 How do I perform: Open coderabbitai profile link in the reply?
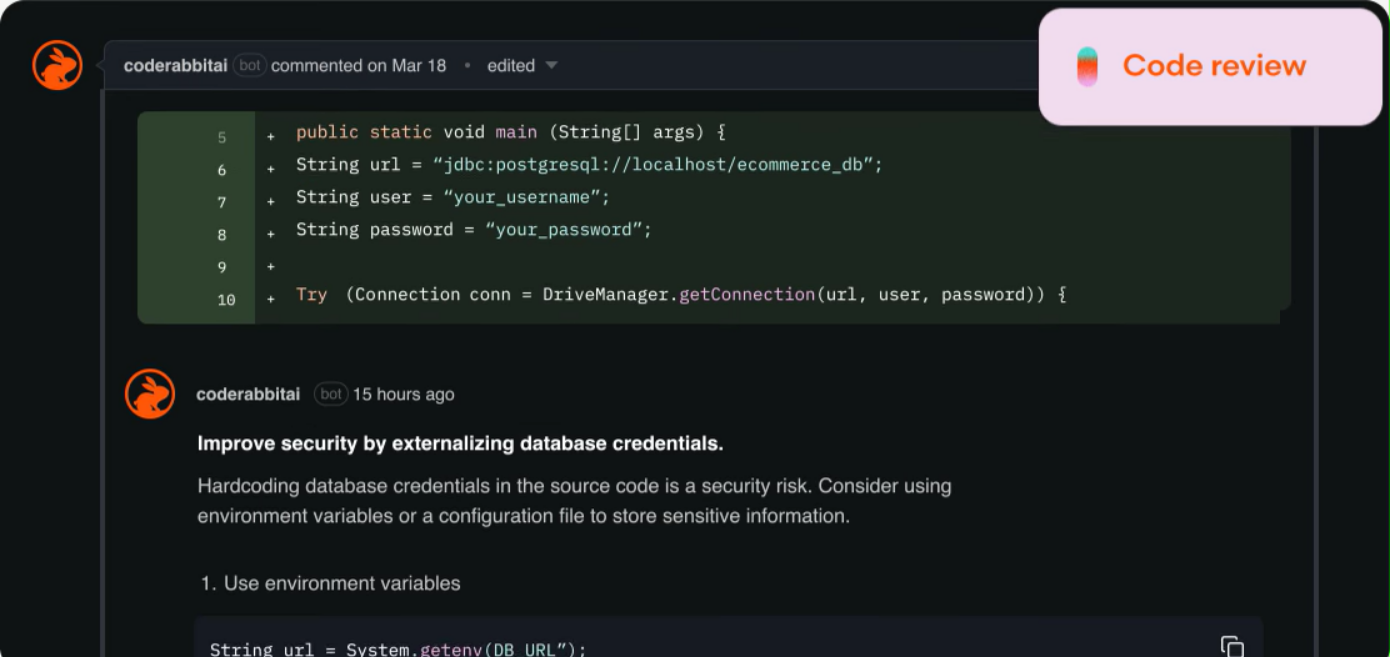248,394
